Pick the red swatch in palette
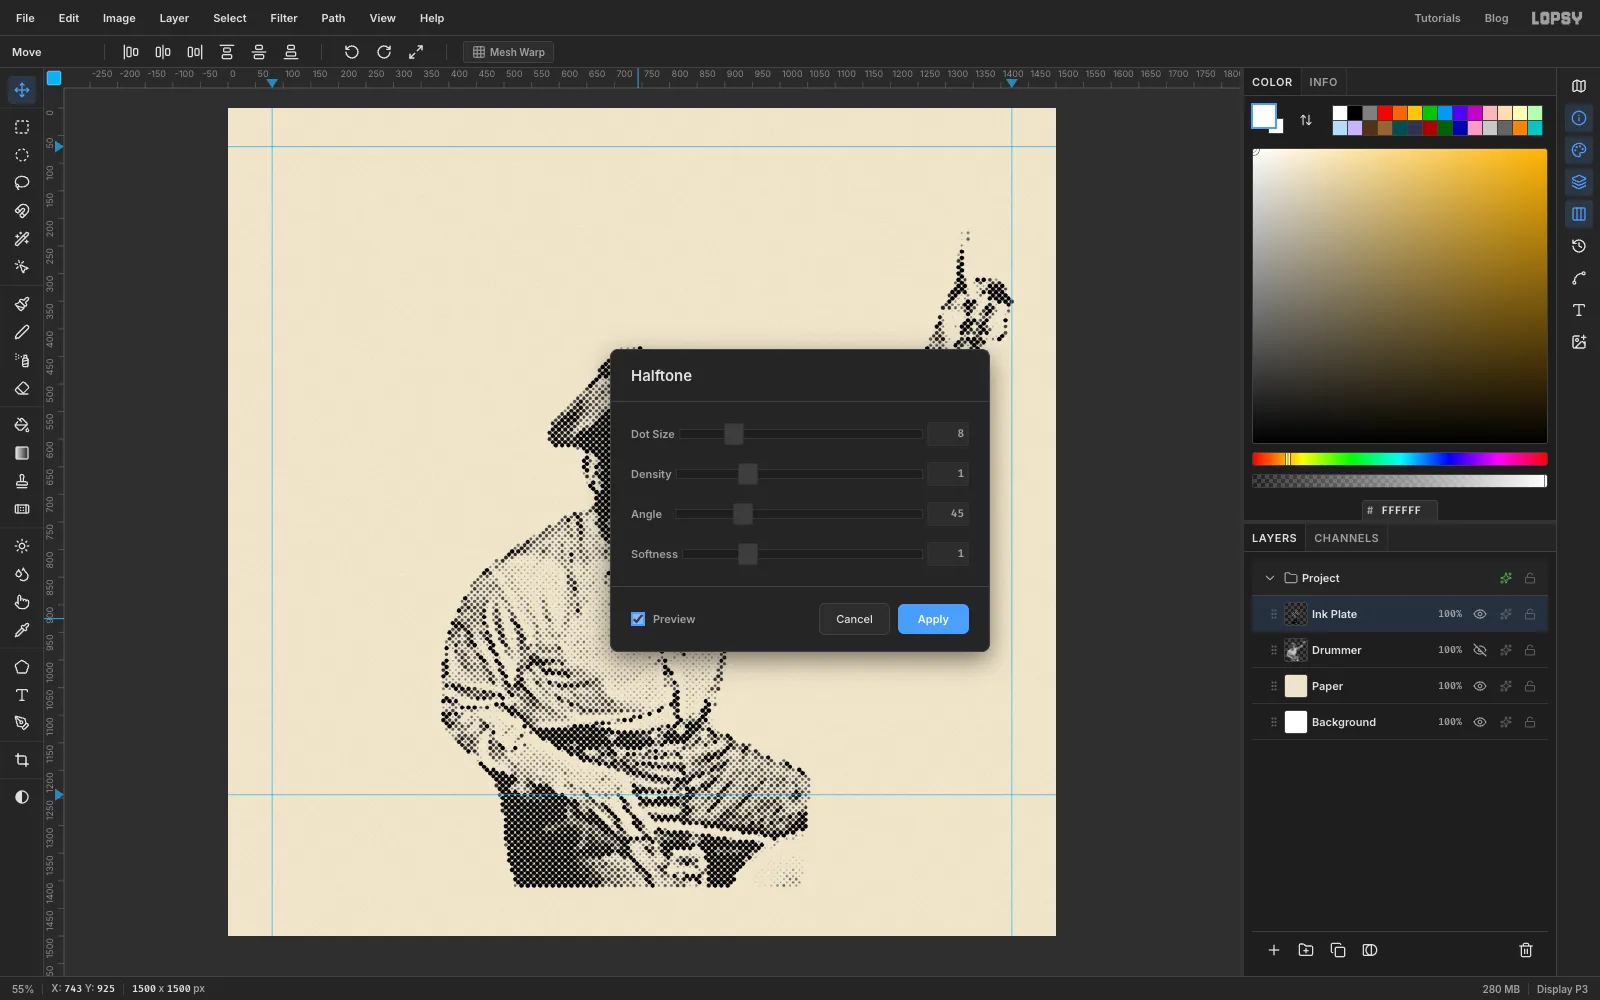 (1385, 113)
